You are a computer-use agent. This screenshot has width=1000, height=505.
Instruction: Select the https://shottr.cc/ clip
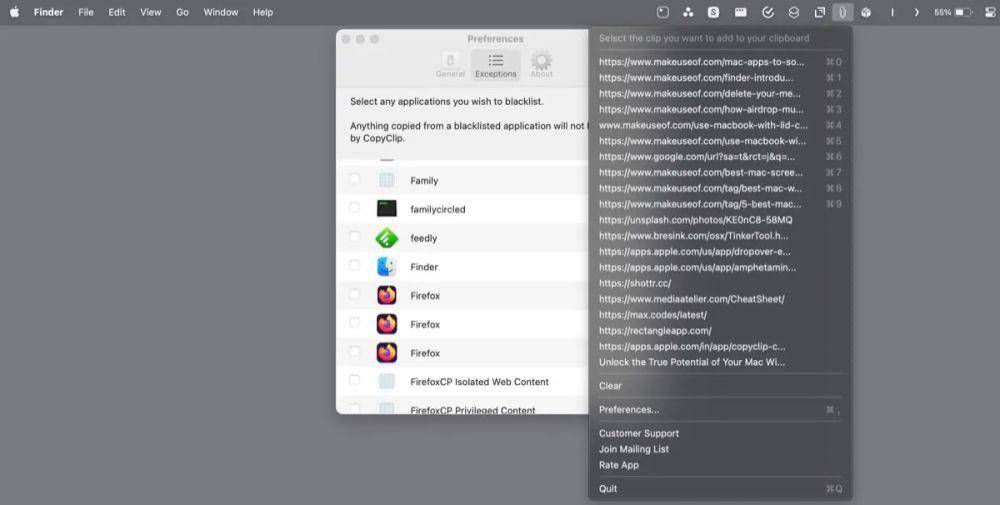[x=720, y=283]
